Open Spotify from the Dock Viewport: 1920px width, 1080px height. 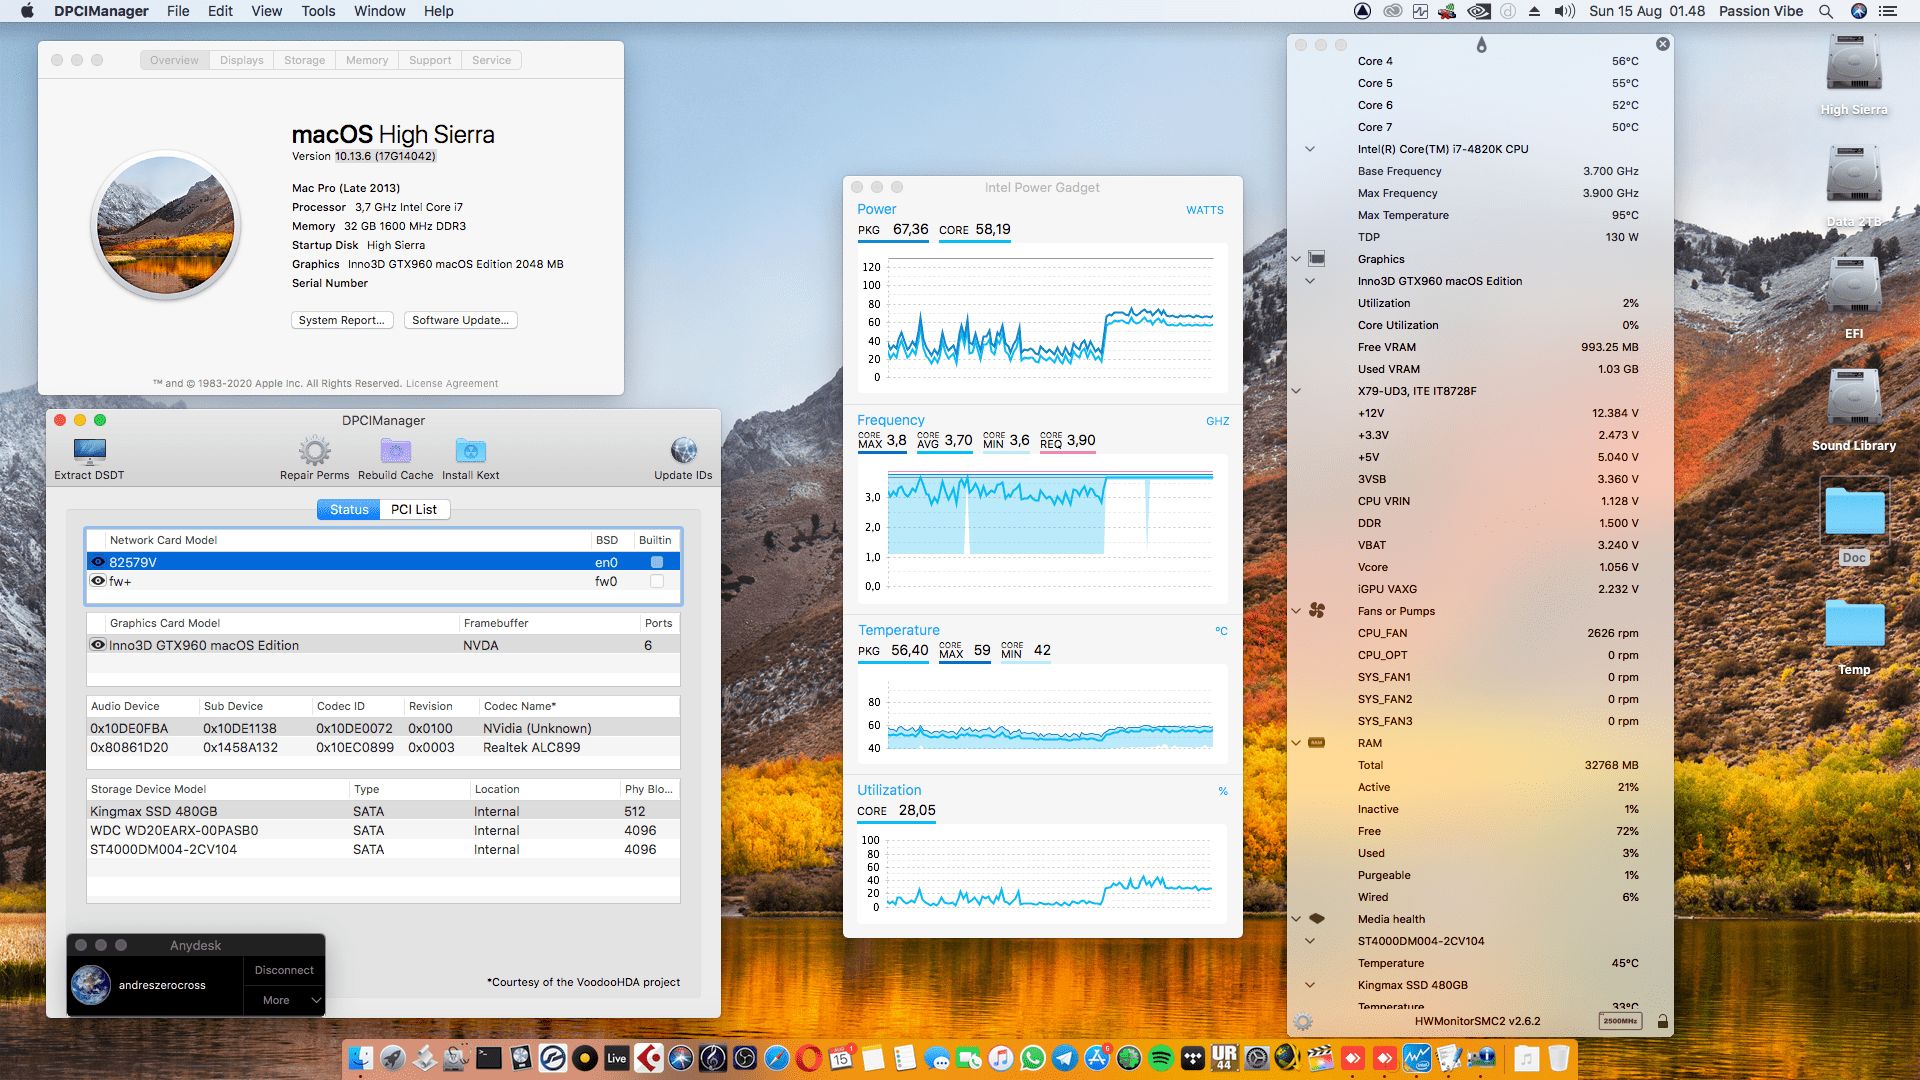pyautogui.click(x=1161, y=1058)
